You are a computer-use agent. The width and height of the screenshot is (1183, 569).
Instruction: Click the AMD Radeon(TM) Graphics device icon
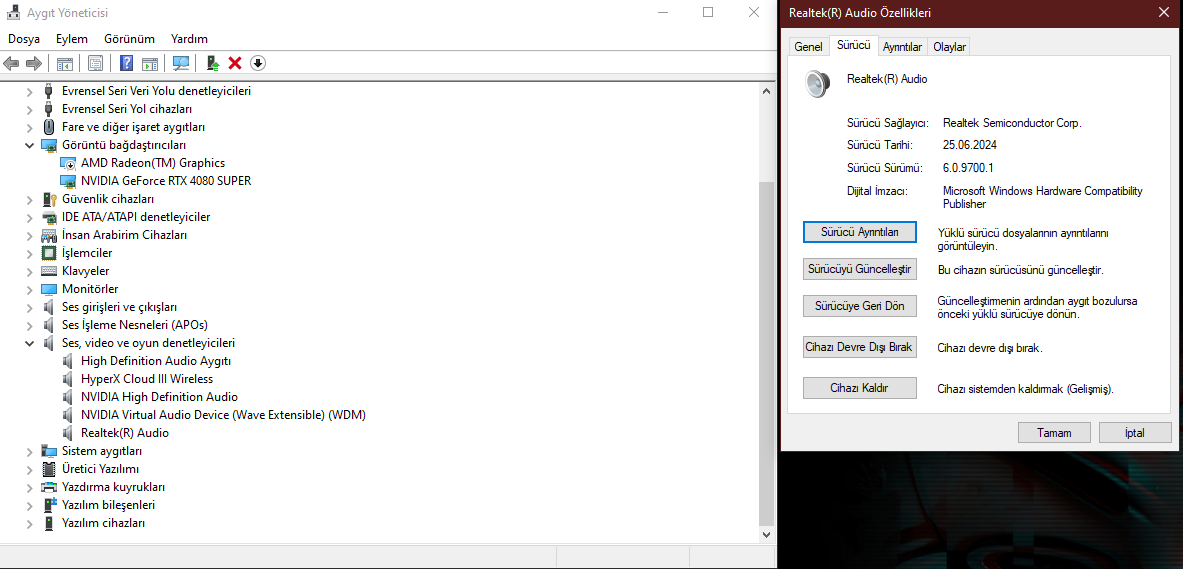click(68, 163)
